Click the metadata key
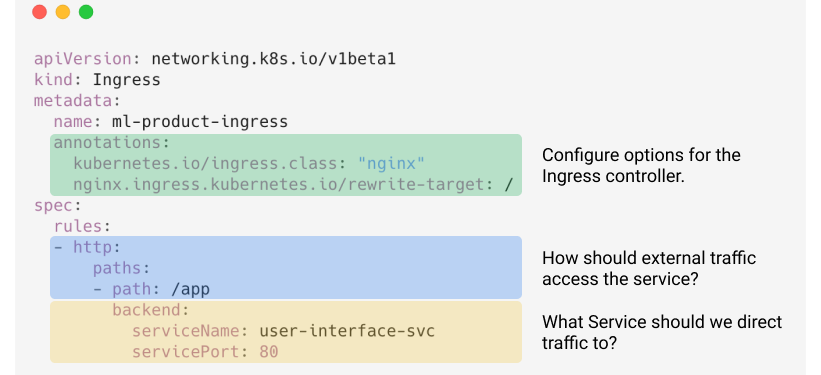The width and height of the screenshot is (821, 375). coord(73,101)
